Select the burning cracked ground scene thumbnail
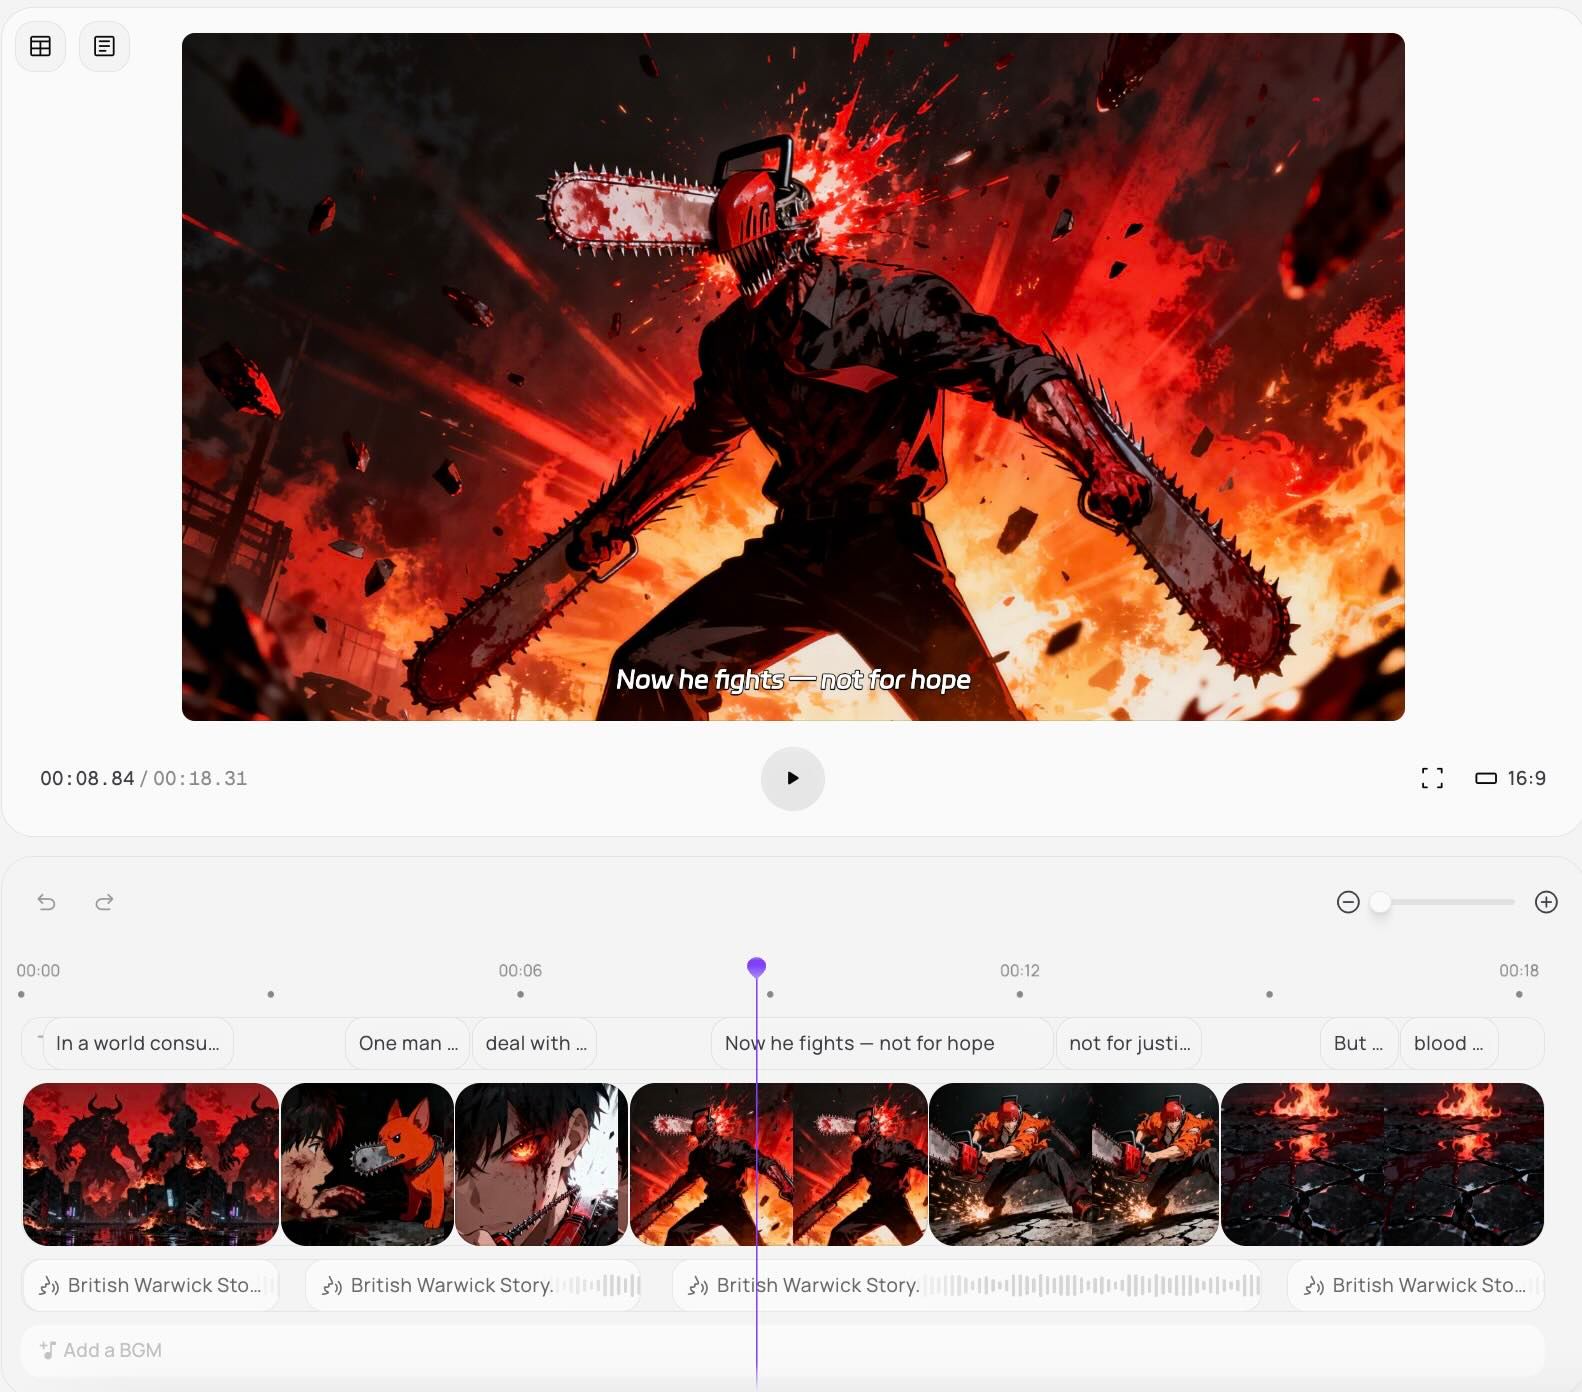The height and width of the screenshot is (1392, 1582). pyautogui.click(x=1382, y=1164)
